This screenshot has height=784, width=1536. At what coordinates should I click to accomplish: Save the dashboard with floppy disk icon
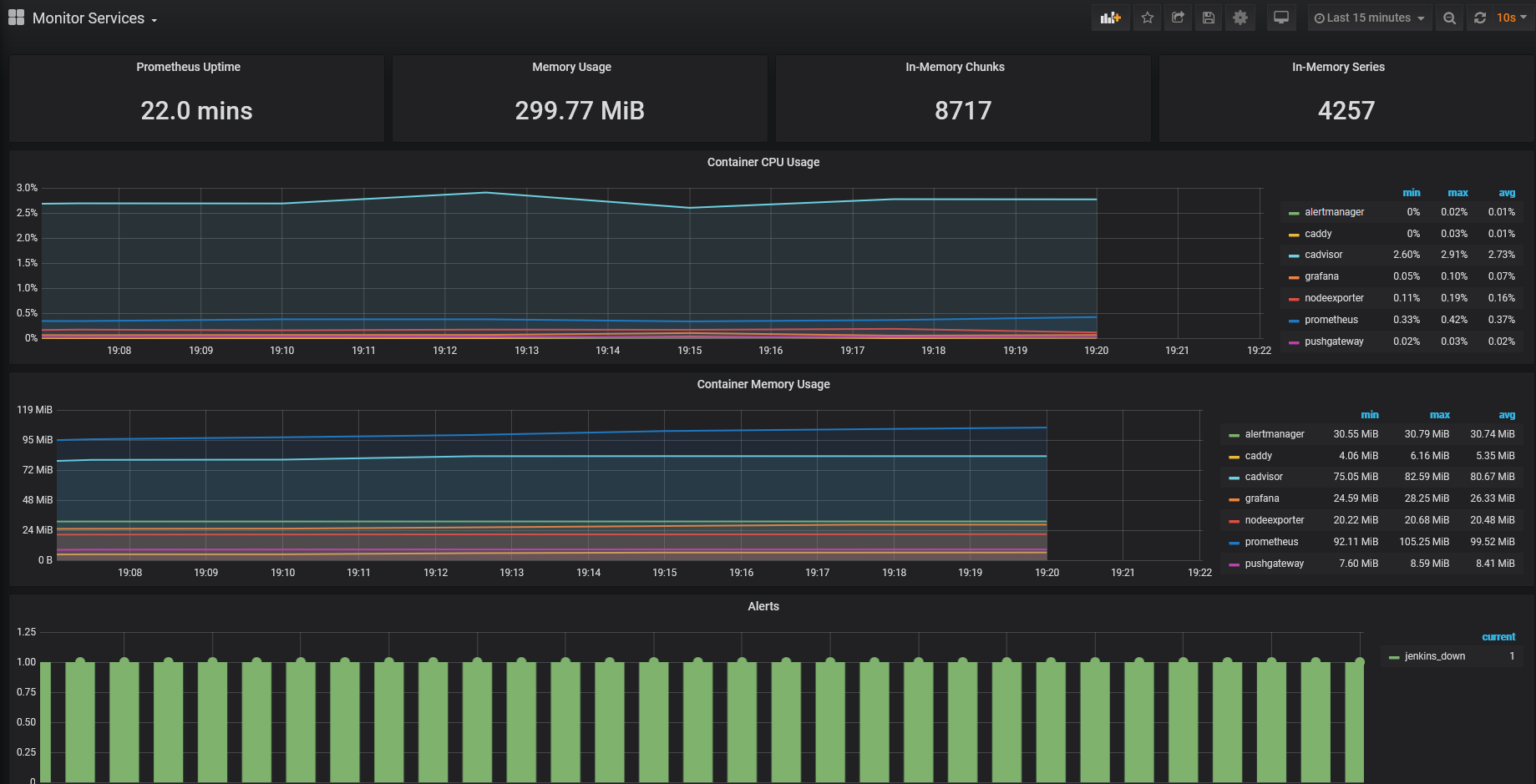(1209, 18)
